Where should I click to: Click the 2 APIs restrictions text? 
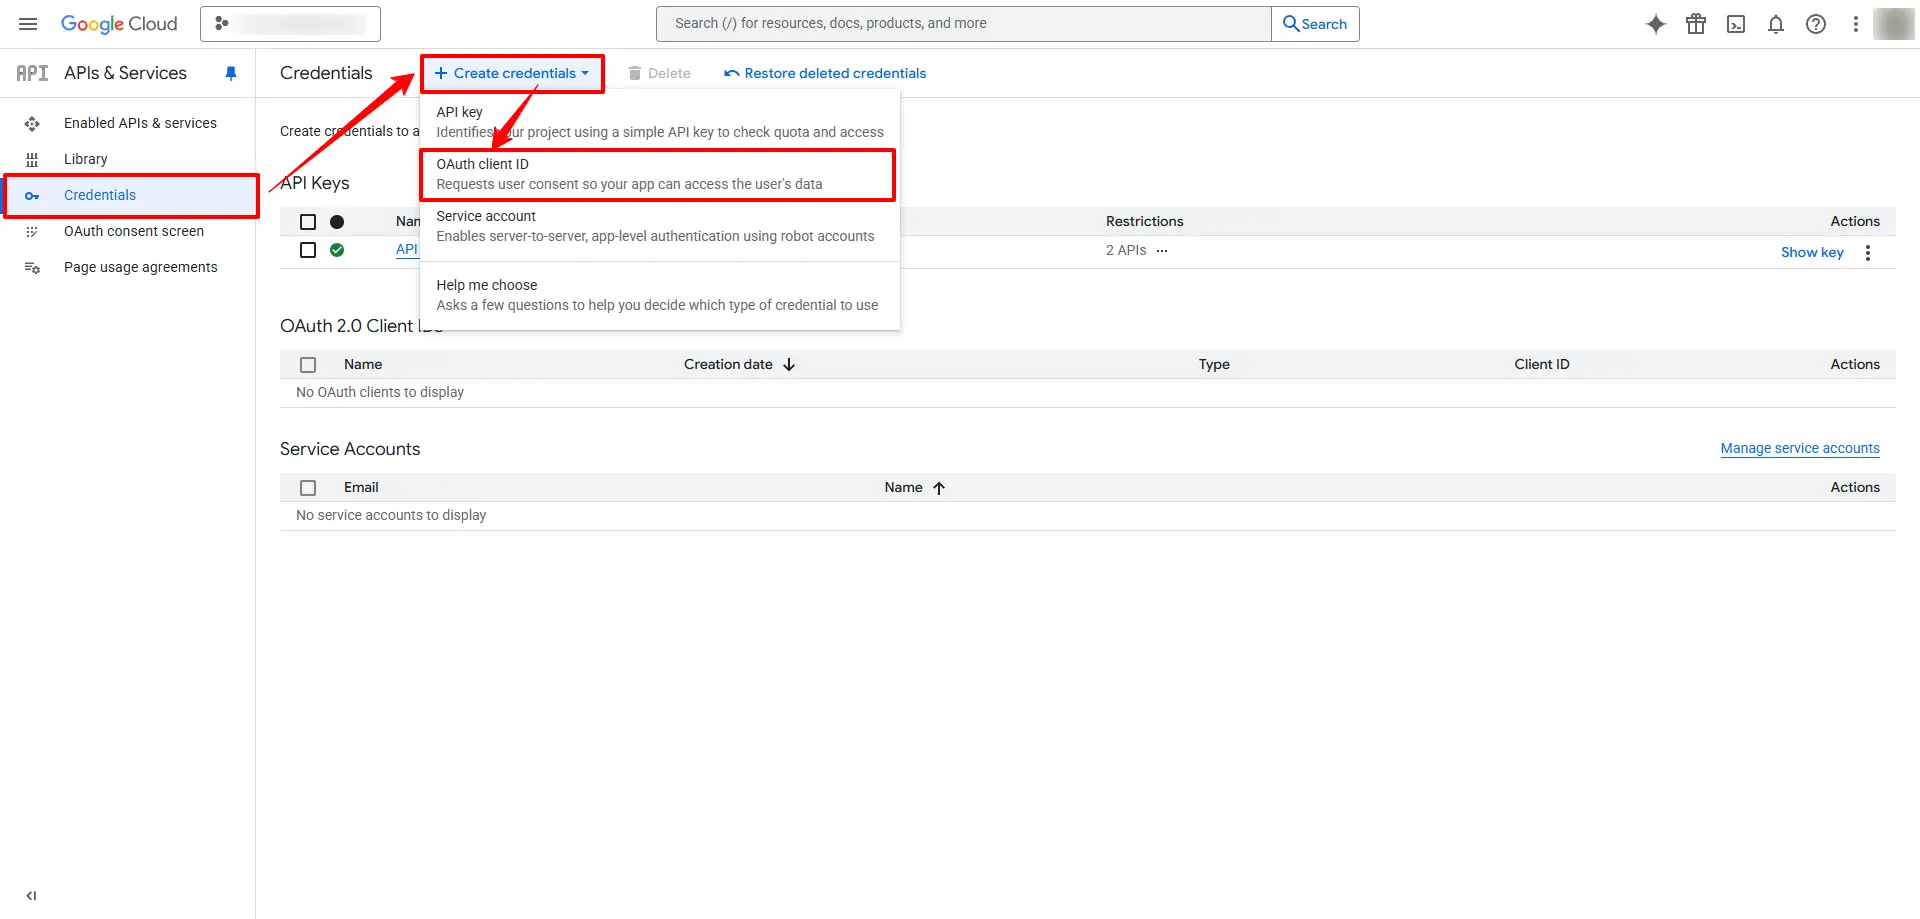click(1126, 250)
